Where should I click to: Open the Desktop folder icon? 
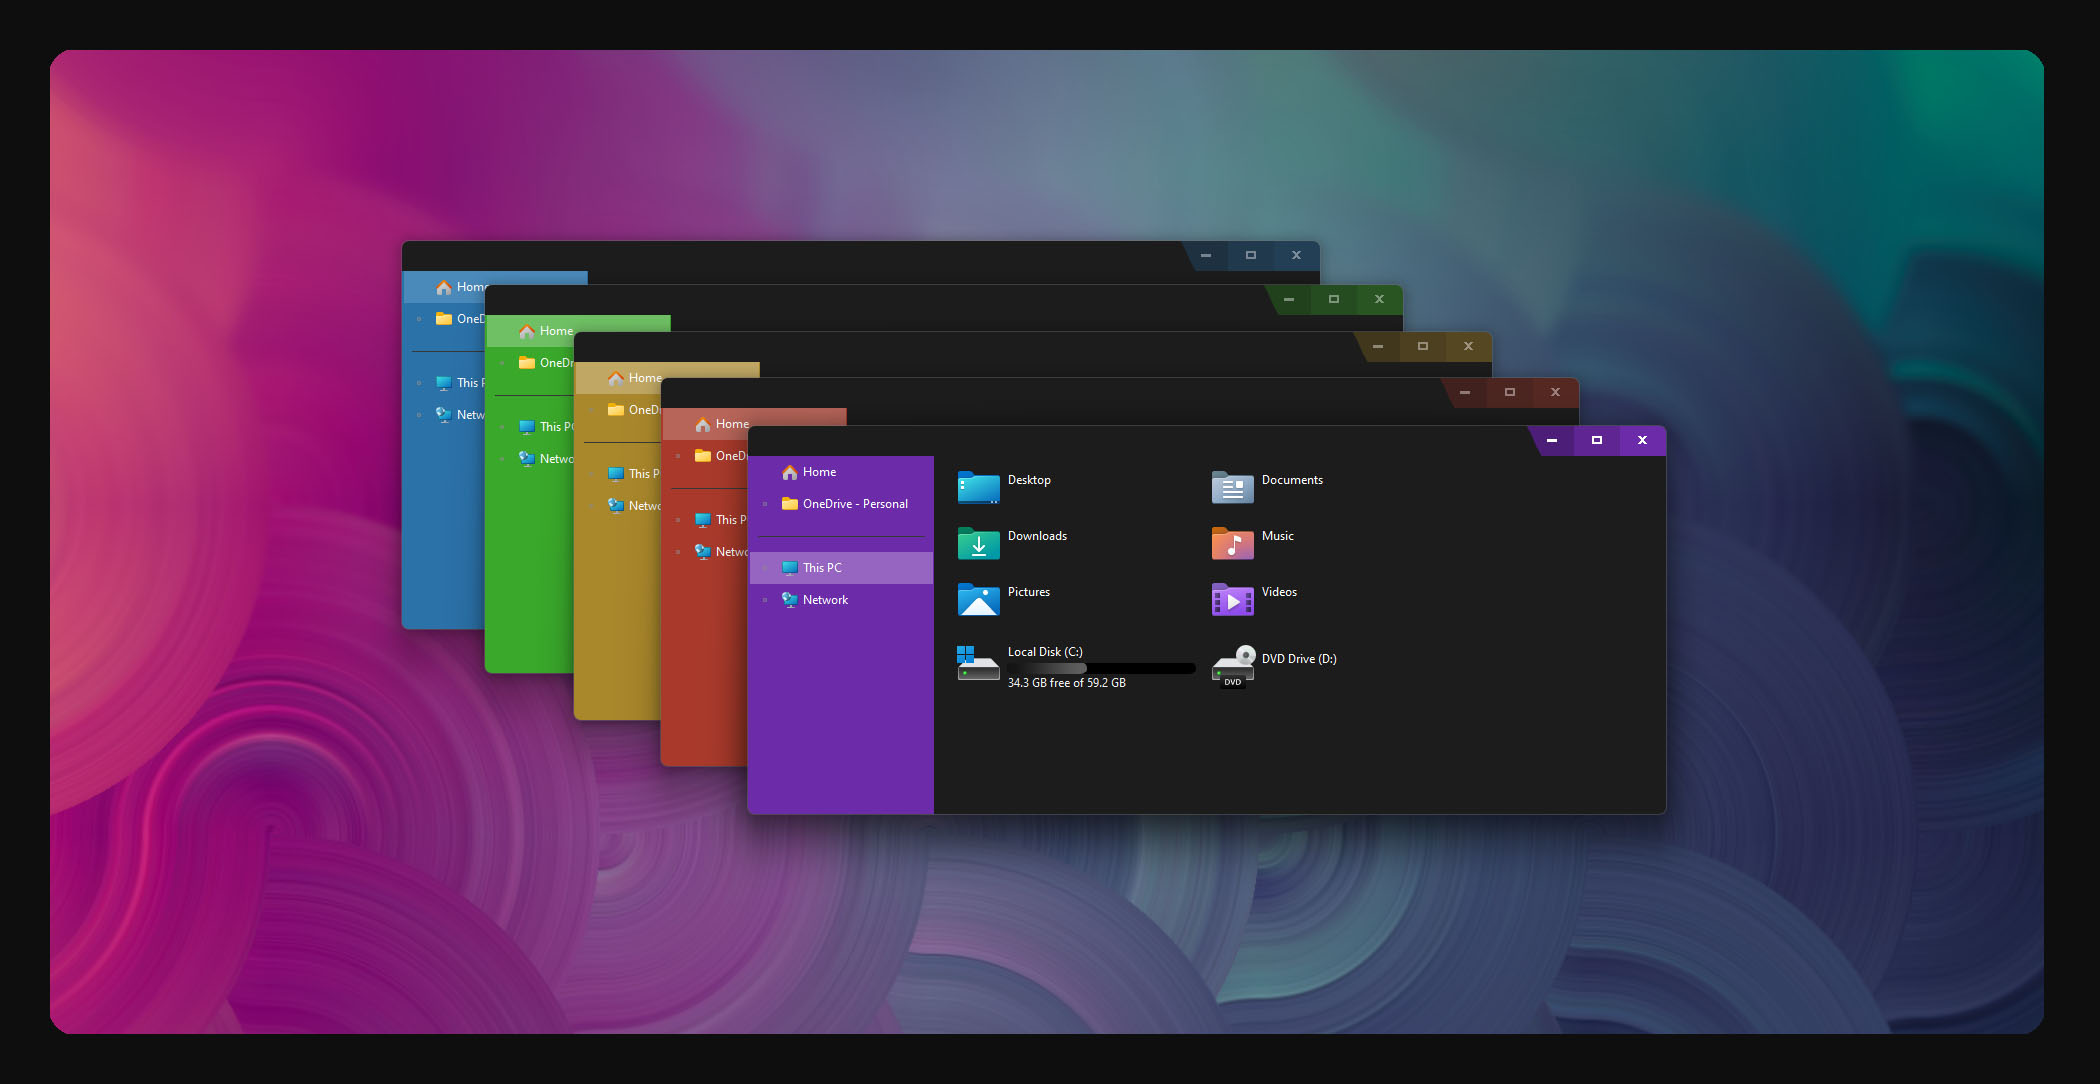[978, 487]
